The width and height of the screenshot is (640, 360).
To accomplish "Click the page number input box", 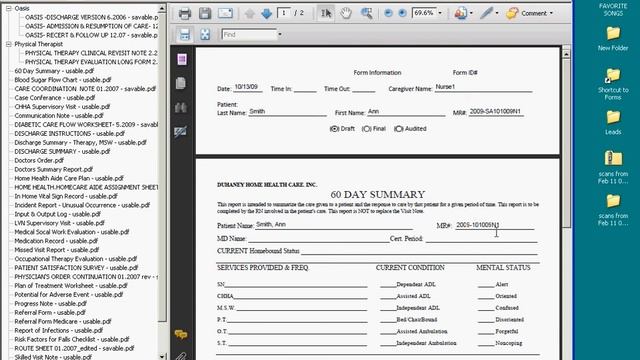I will 284,13.
